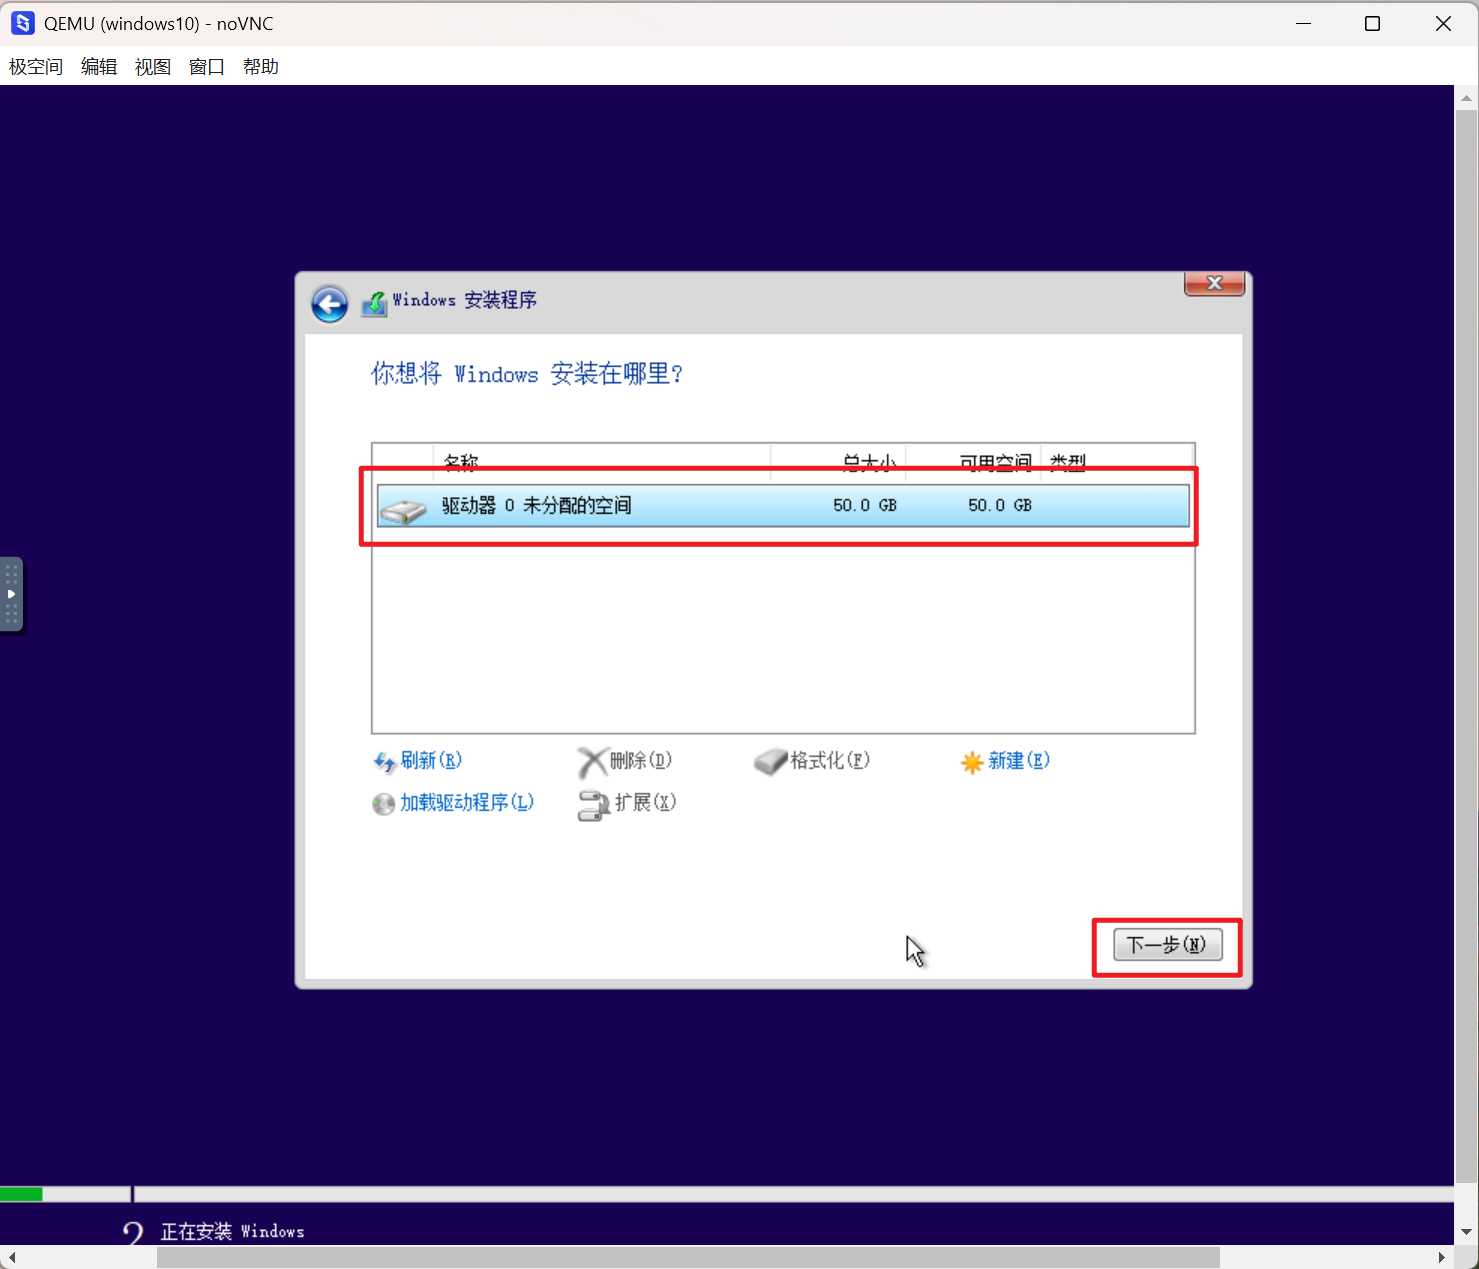Click the horizontal scrollbar right arrow
Viewport: 1479px width, 1269px height.
(1441, 1257)
